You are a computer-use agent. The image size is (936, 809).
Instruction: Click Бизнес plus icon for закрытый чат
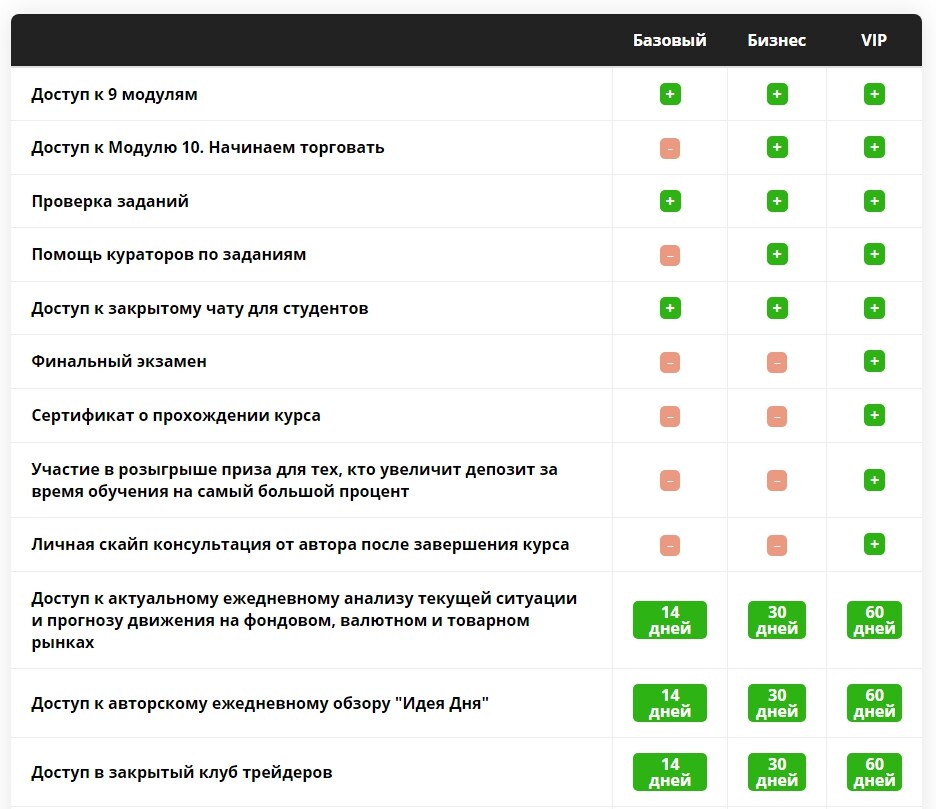click(x=777, y=308)
